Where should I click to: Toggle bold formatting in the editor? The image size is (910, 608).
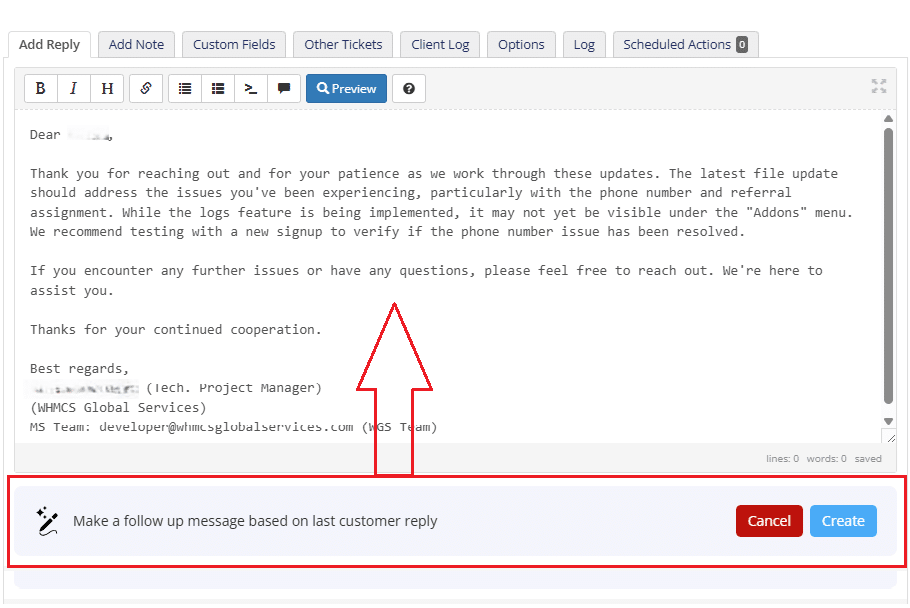41,88
